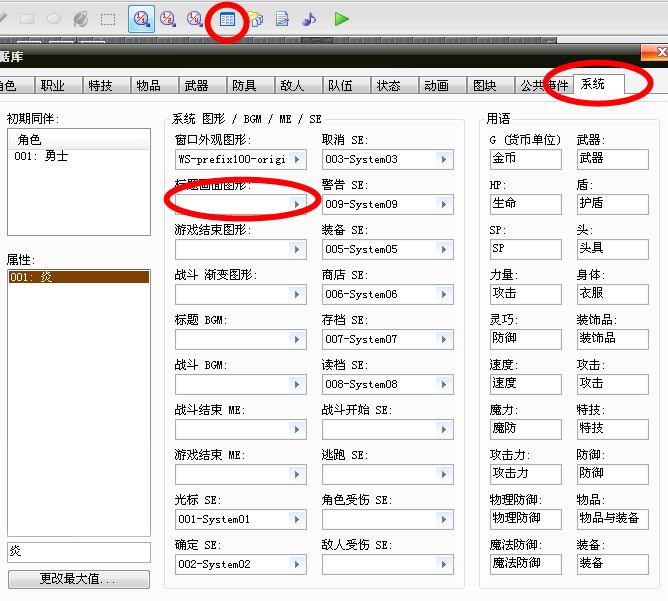Viewport: 668px width, 601px height.
Task: Switch to the 队伍 tab
Action: click(x=346, y=85)
